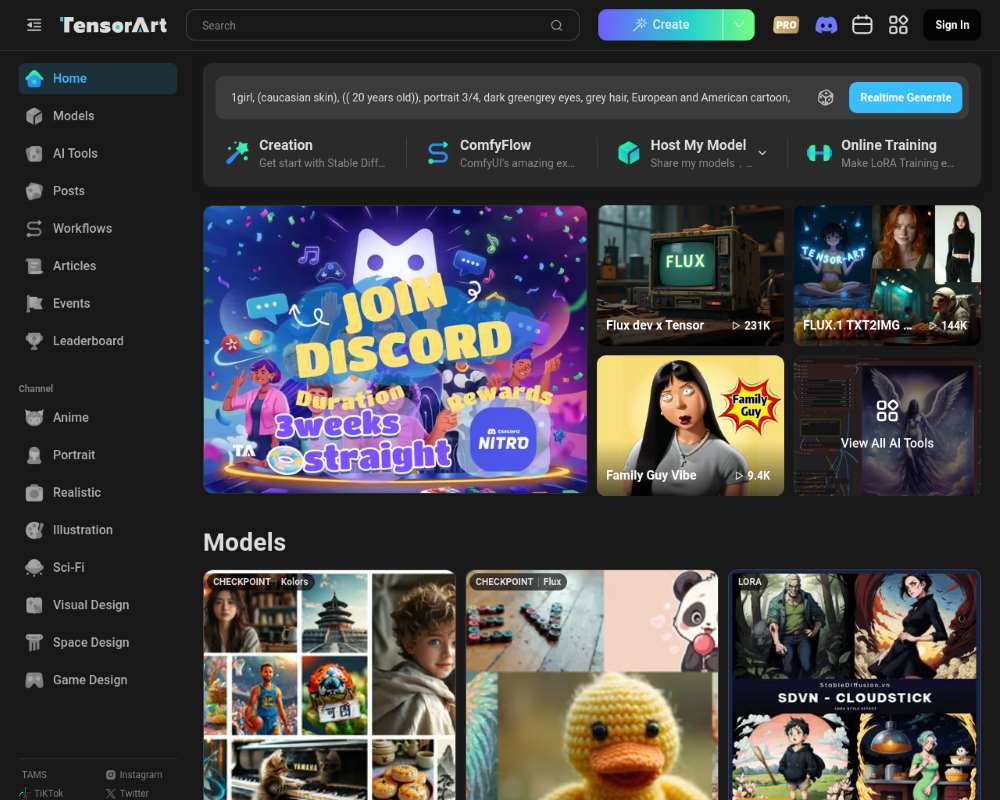Randomize prompt with the dice icon
1000x800 pixels.
(826, 98)
